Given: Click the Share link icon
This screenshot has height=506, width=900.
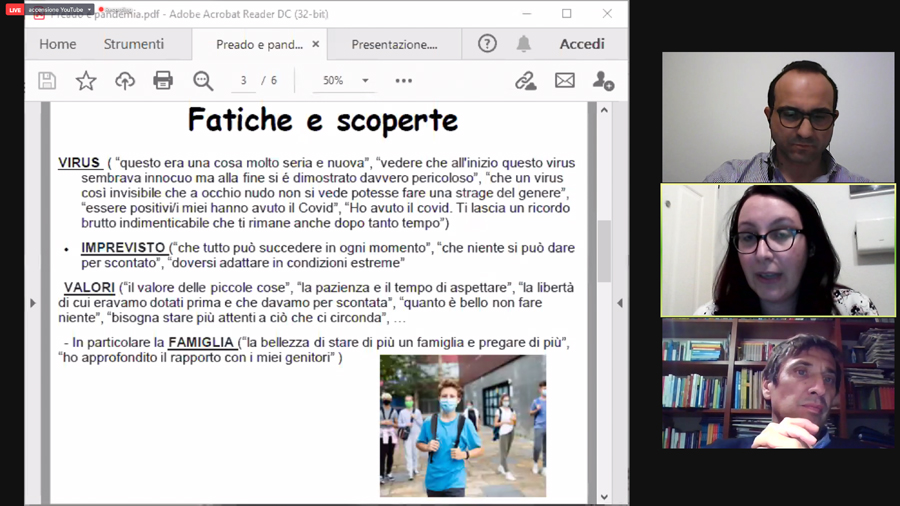Looking at the screenshot, I should pyautogui.click(x=525, y=81).
